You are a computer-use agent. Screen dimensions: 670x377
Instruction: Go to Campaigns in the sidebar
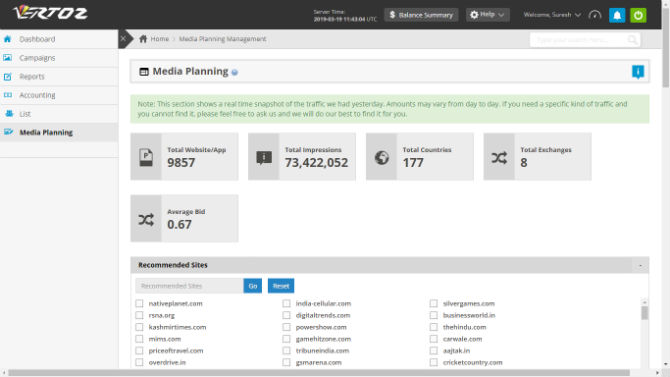59,58
